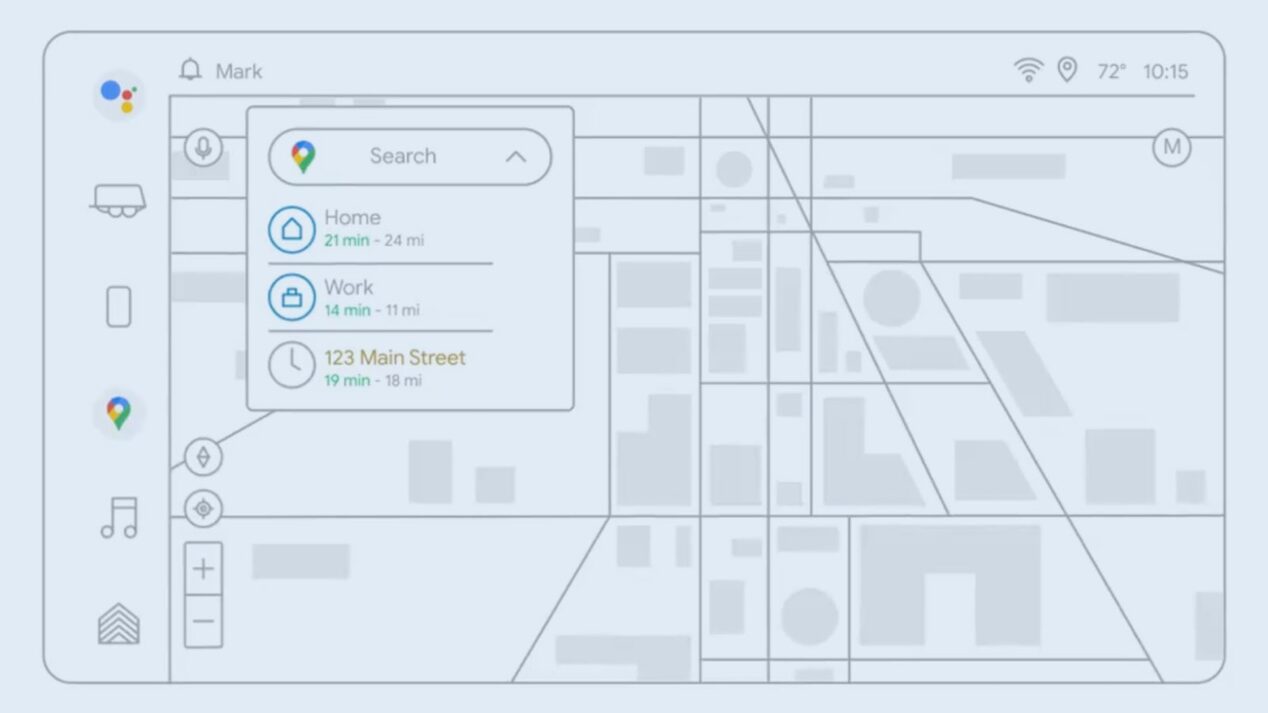The height and width of the screenshot is (713, 1268).
Task: Zoom in with the plus control
Action: (203, 567)
